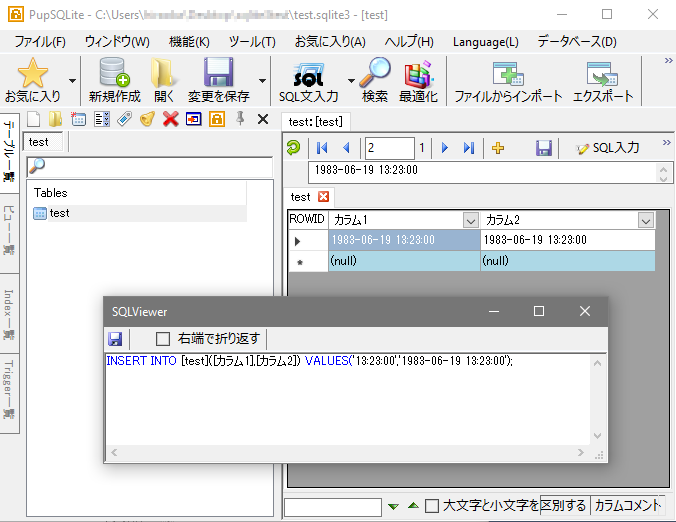The height and width of the screenshot is (522, 676).
Task: Click the お気に入り star icon
Action: pyautogui.click(x=32, y=73)
